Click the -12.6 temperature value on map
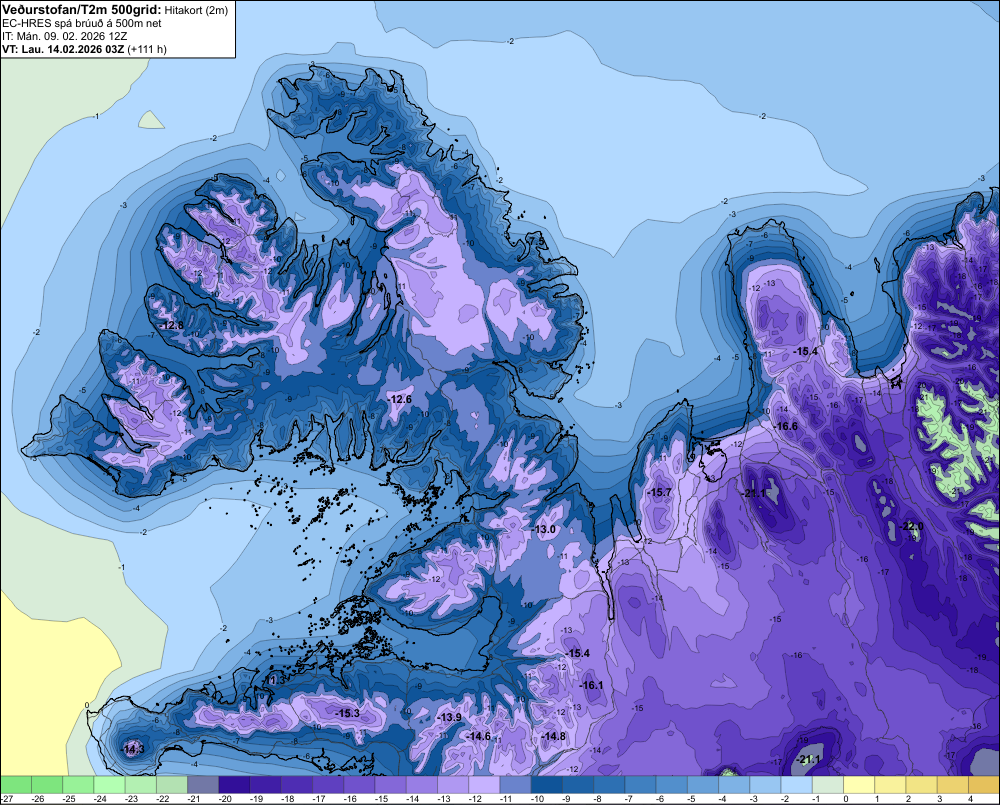Image resolution: width=1000 pixels, height=805 pixels. [x=400, y=399]
